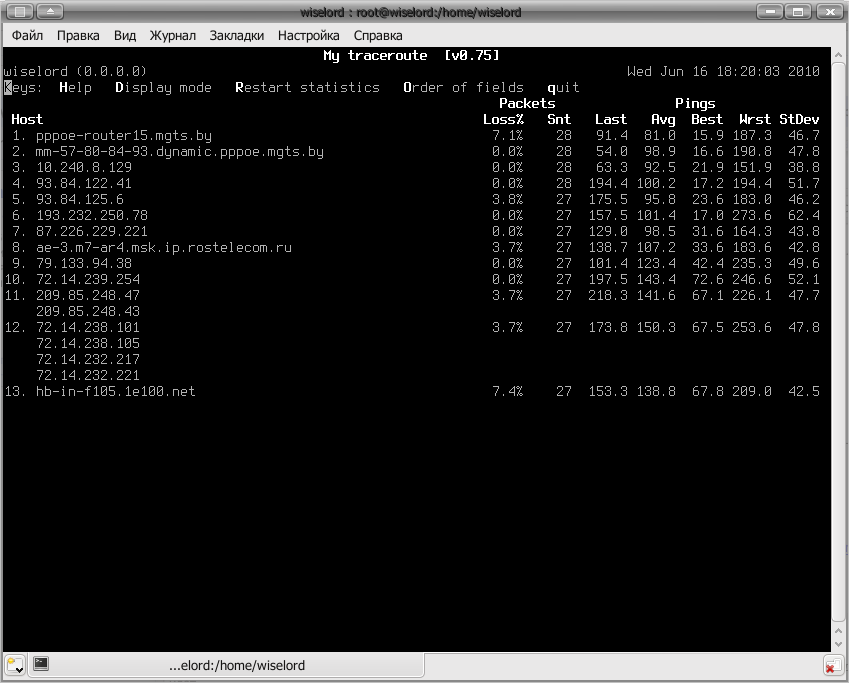
Task: Open the Журнал menu
Action: click(x=173, y=36)
